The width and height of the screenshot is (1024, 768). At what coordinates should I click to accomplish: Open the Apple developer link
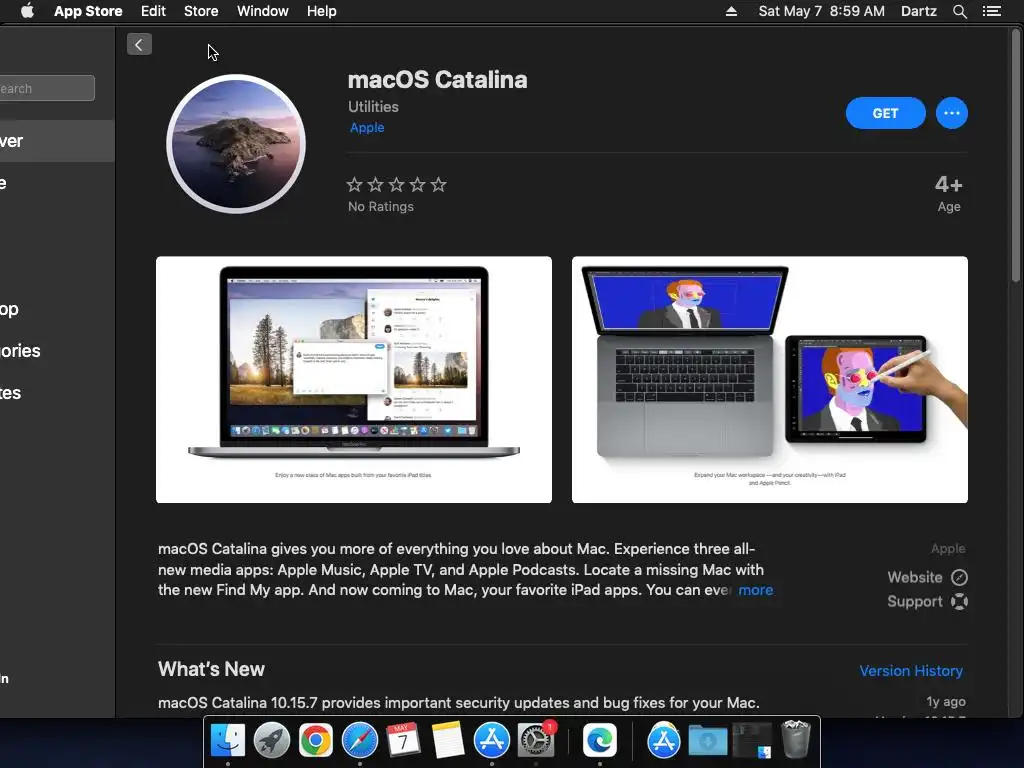[367, 127]
